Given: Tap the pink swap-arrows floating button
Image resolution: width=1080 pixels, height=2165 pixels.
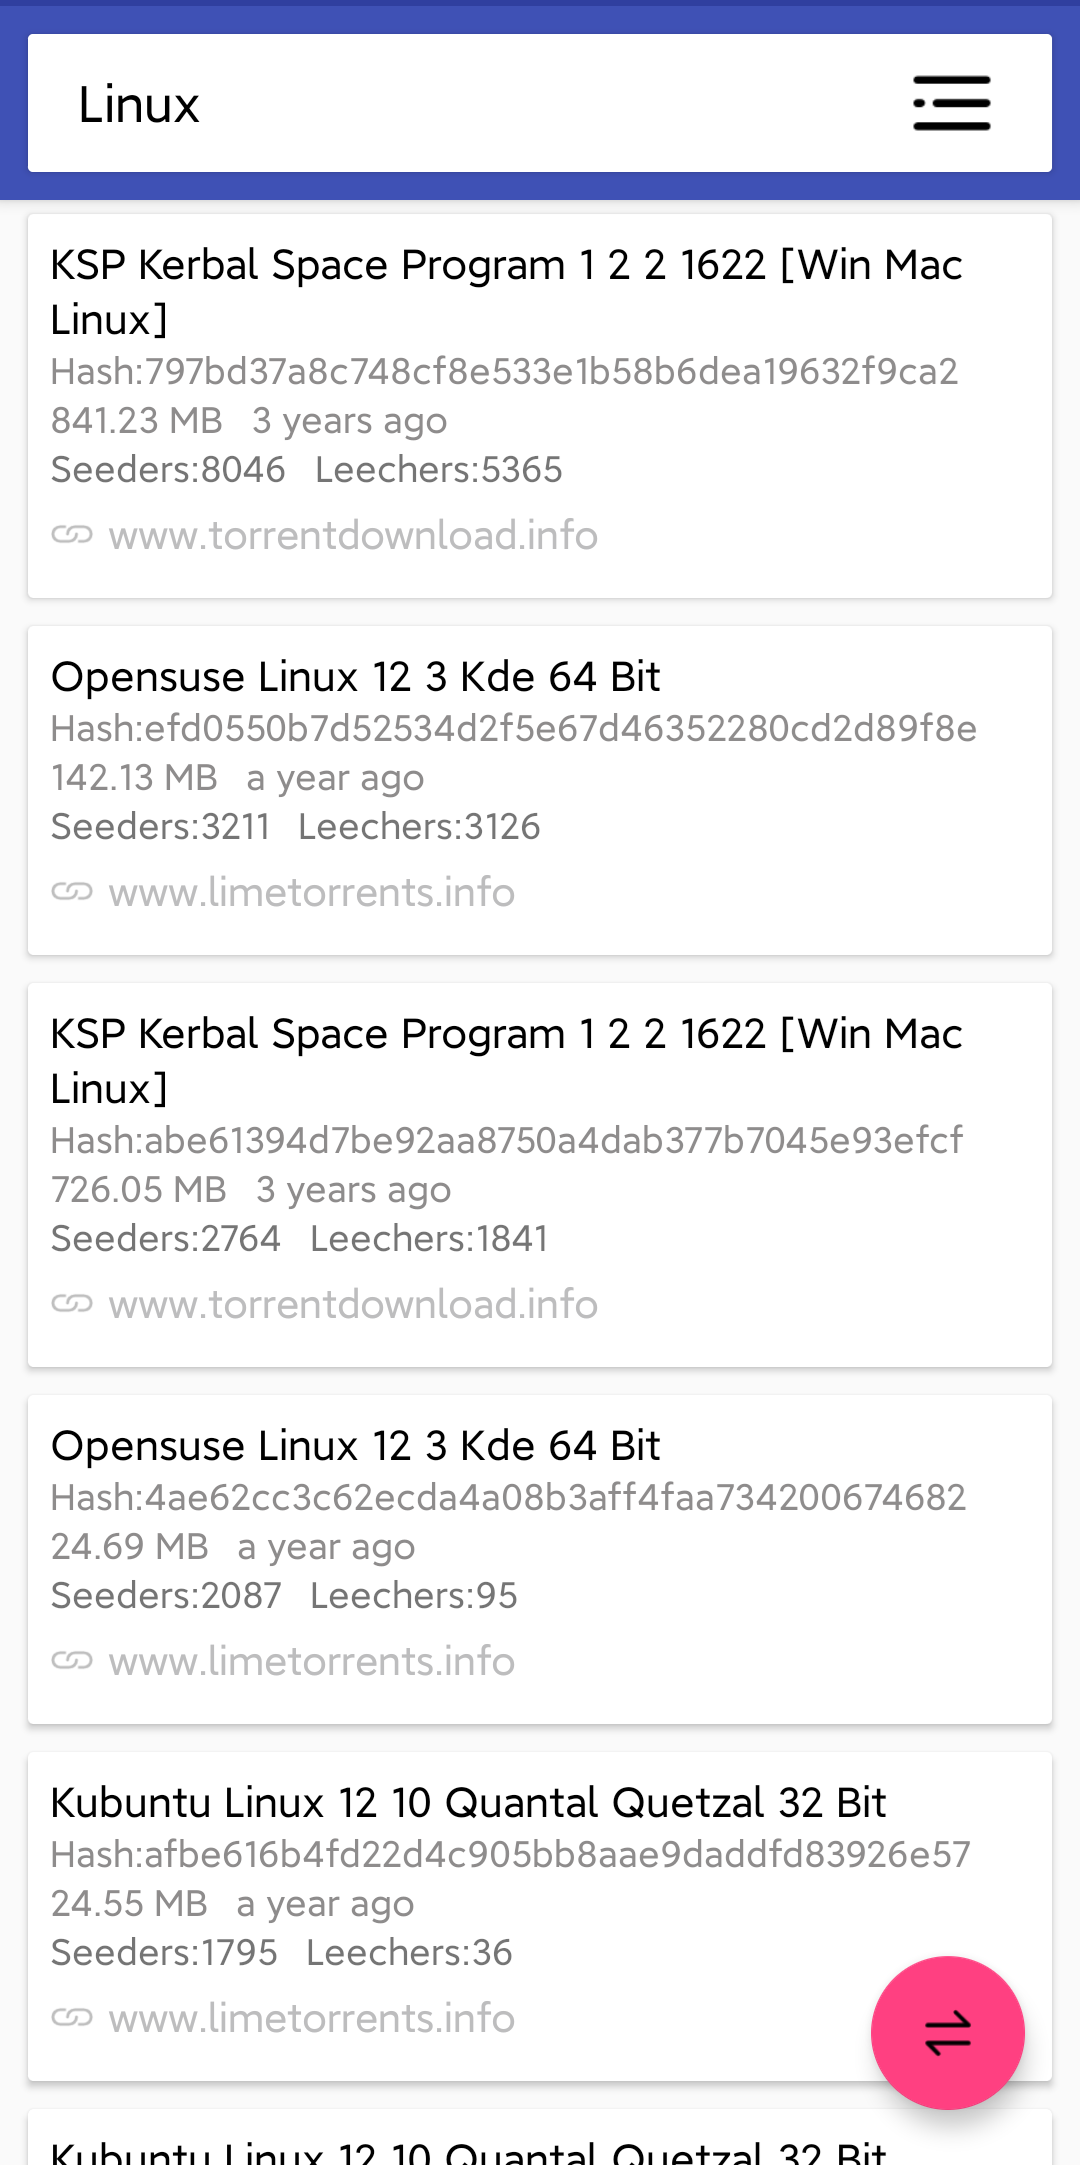Looking at the screenshot, I should point(947,2032).
